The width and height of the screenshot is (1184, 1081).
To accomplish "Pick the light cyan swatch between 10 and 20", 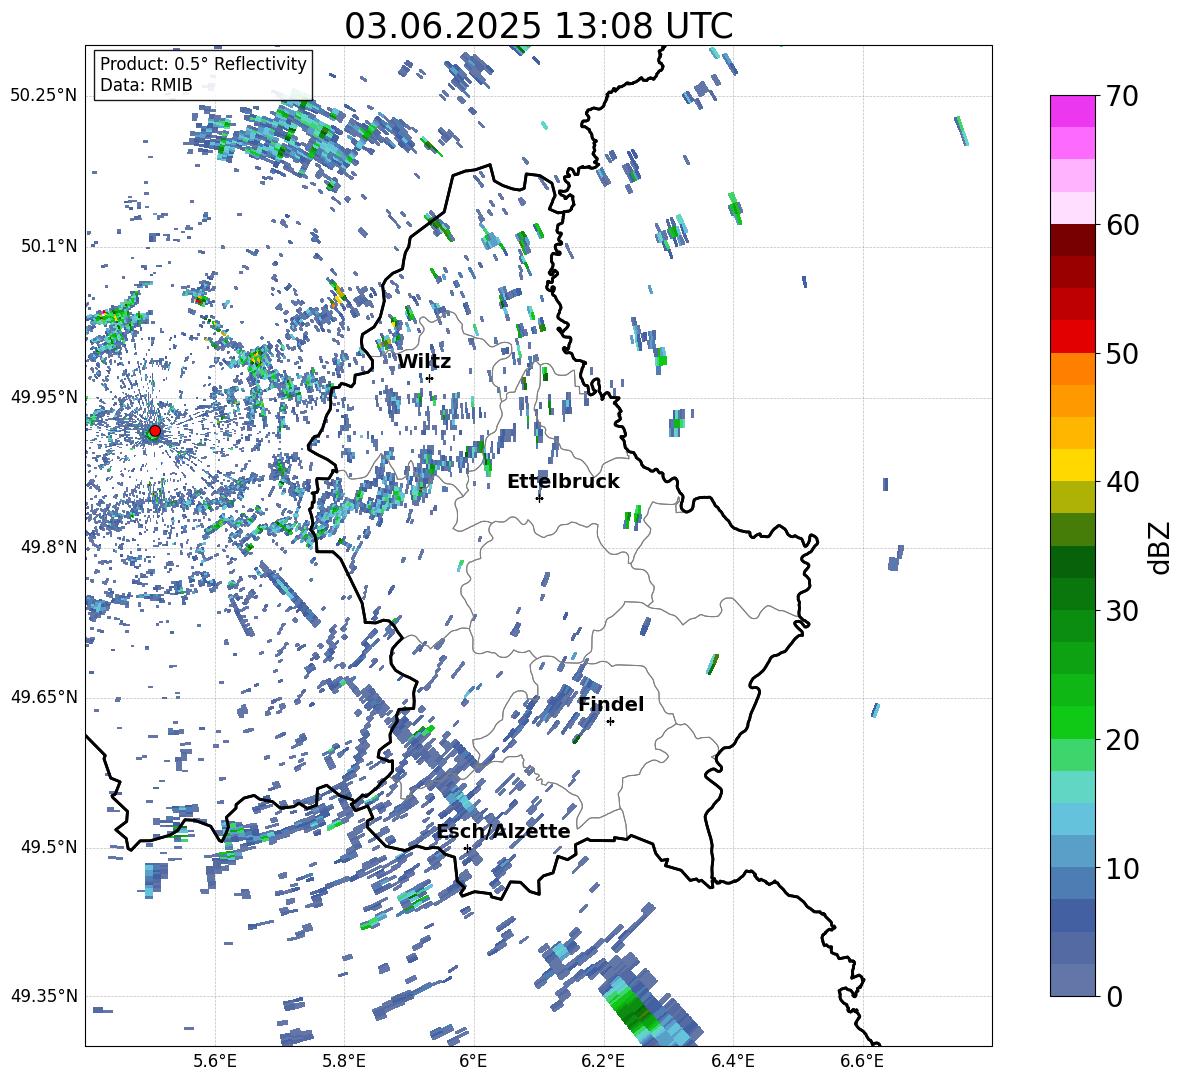I will (1073, 787).
